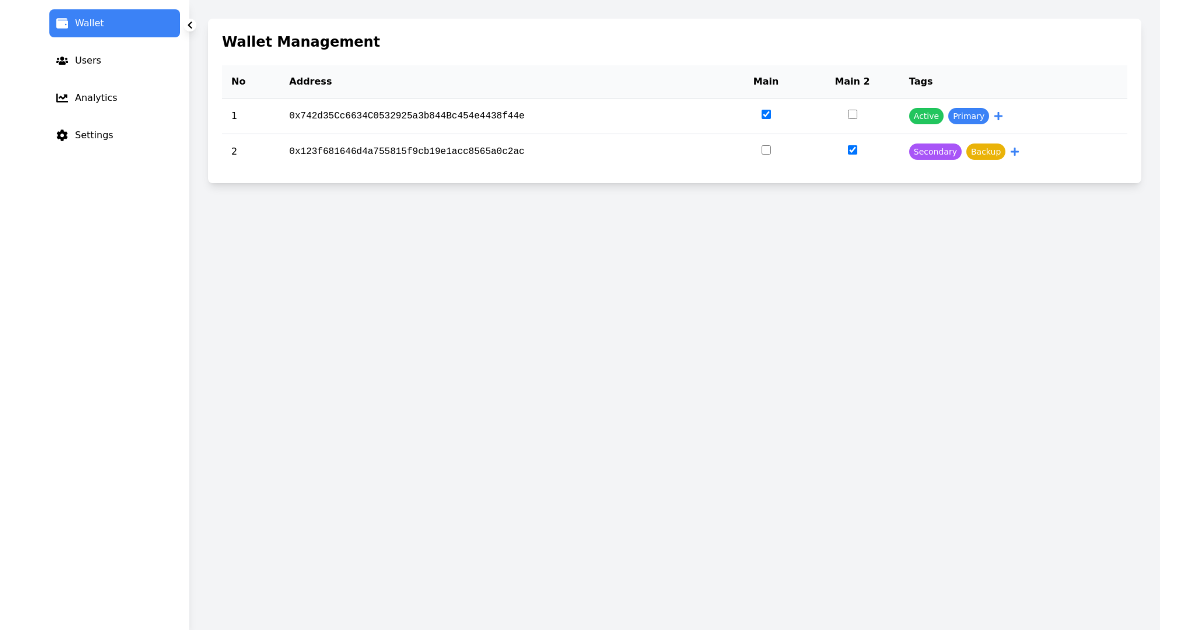Enable Main 2 for wallet 1
The image size is (1200, 630).
tap(852, 114)
